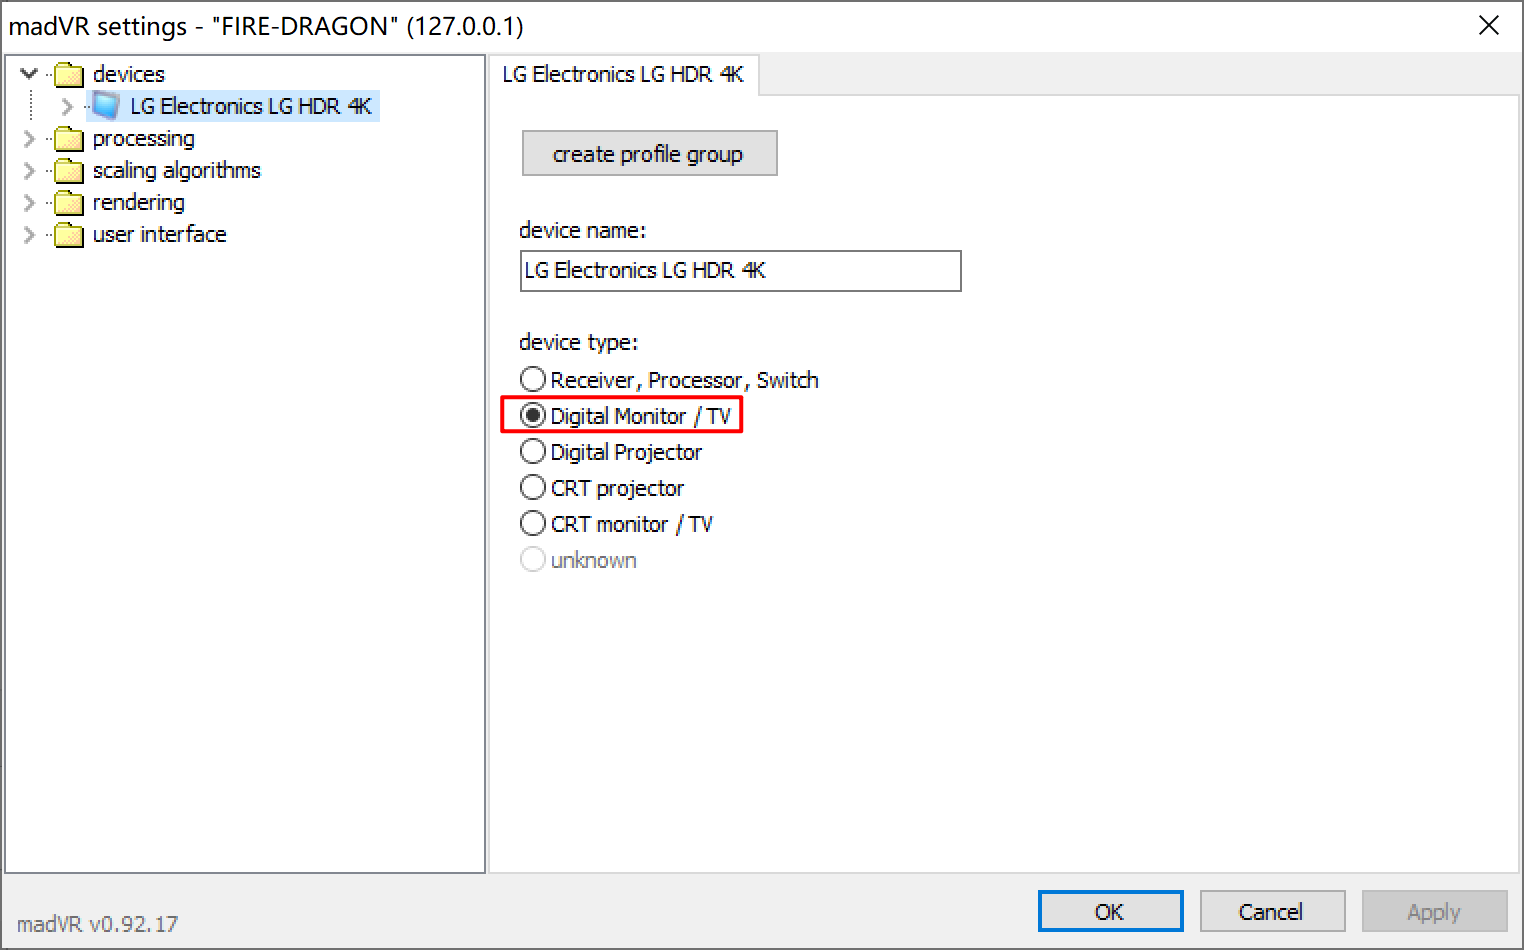Select processing label in tree

click(x=144, y=138)
